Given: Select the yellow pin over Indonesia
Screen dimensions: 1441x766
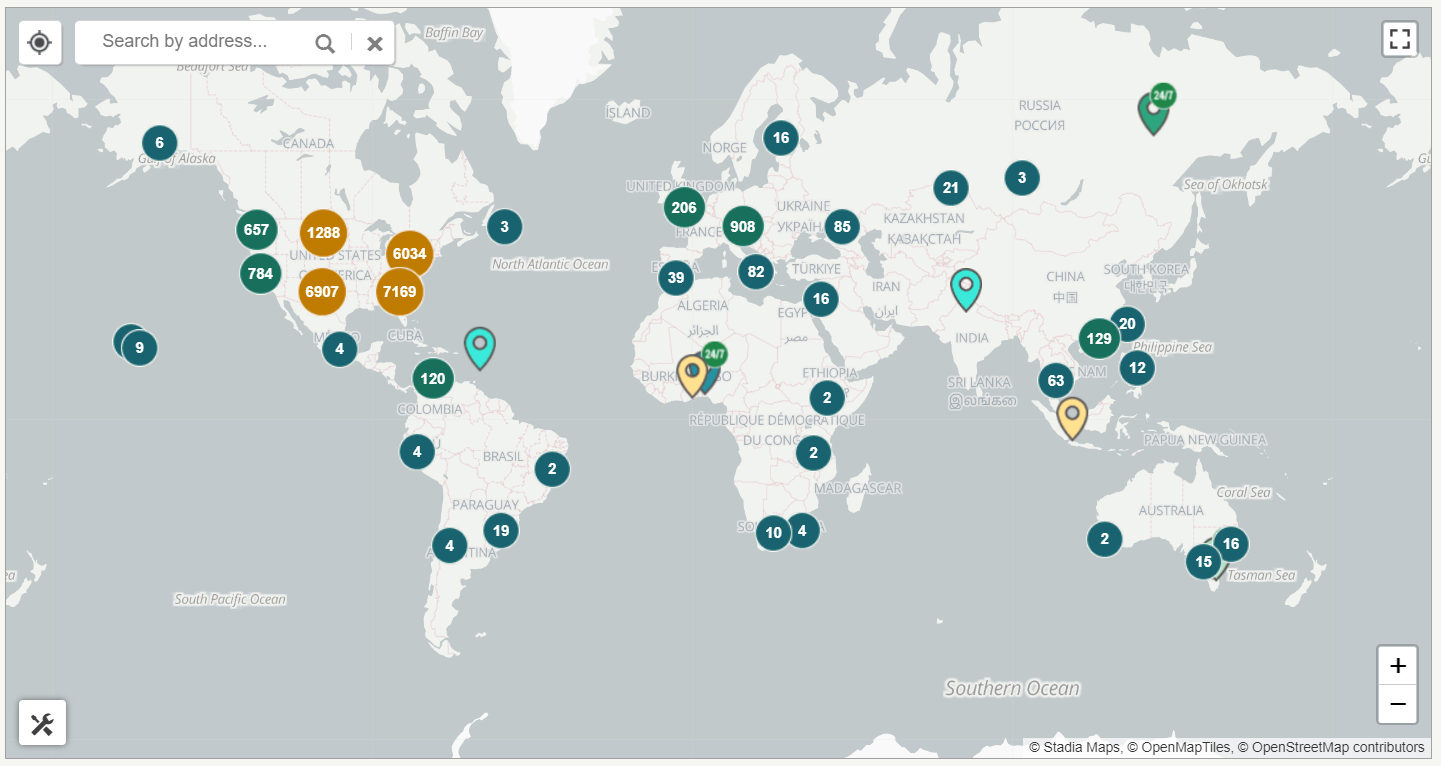Looking at the screenshot, I should pos(1071,415).
